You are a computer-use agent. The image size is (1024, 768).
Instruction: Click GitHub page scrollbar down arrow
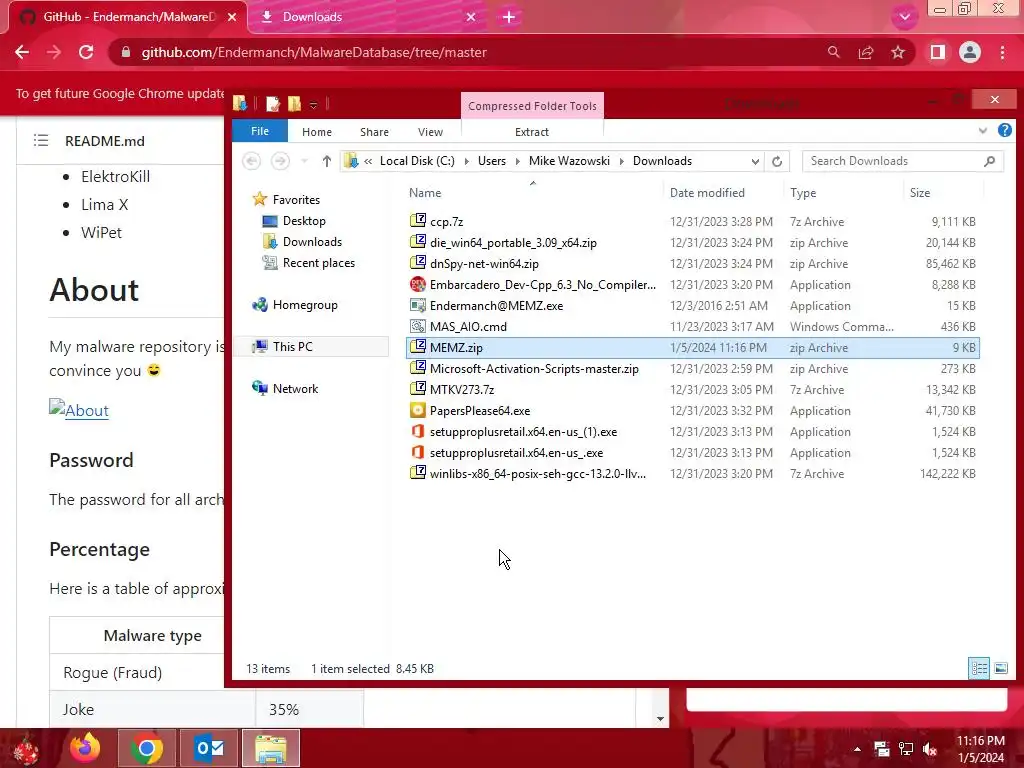point(660,718)
